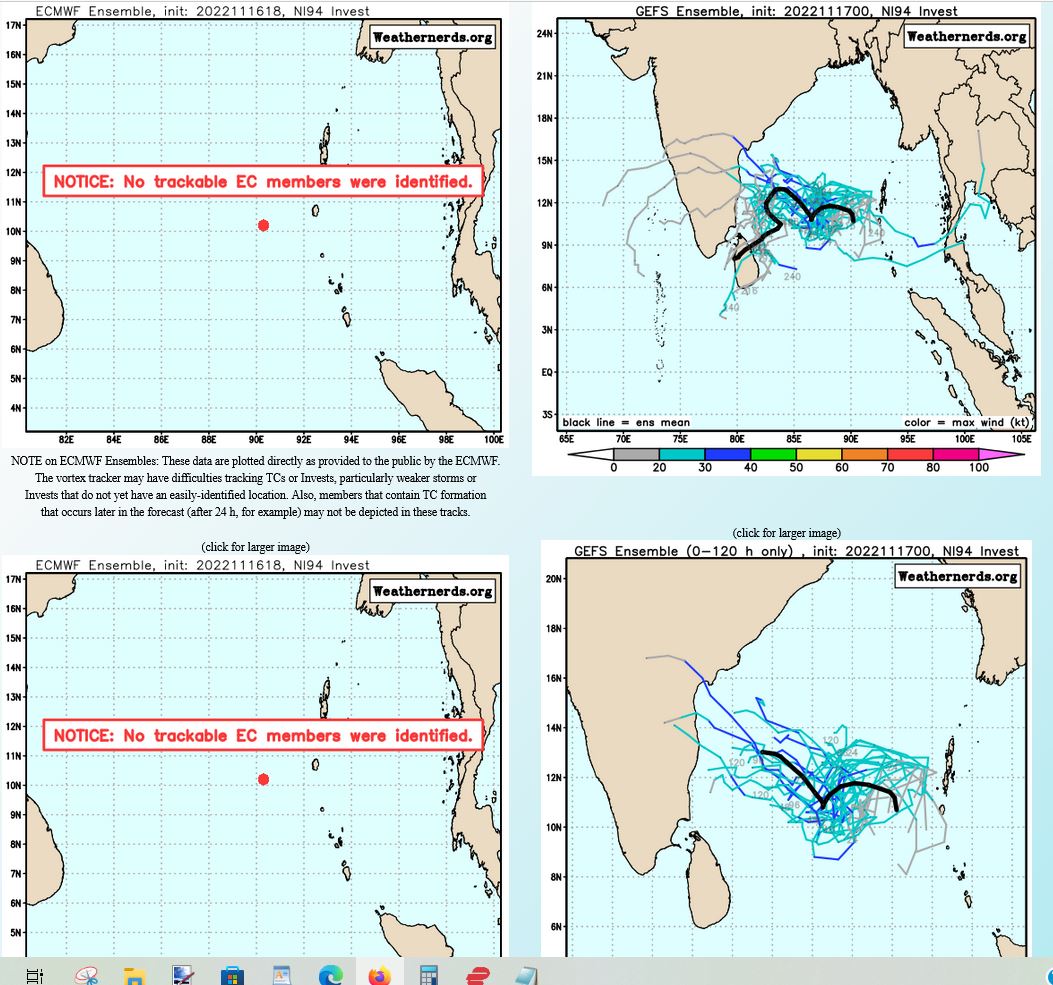The height and width of the screenshot is (985, 1053).
Task: Launch the Calculator from the taskbar
Action: click(429, 975)
